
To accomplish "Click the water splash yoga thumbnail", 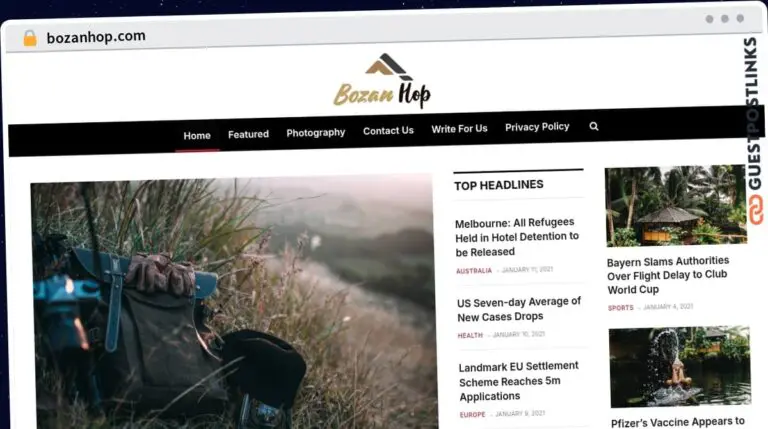I will 680,367.
